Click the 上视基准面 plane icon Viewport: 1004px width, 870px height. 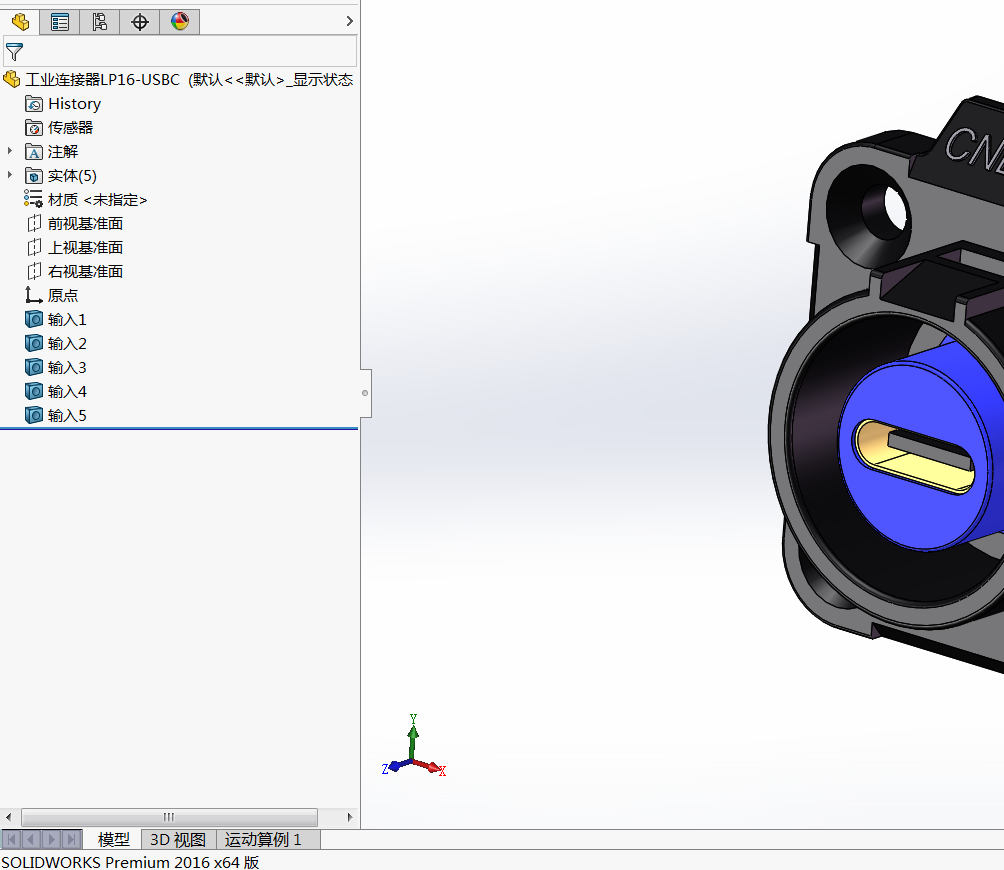coord(34,247)
